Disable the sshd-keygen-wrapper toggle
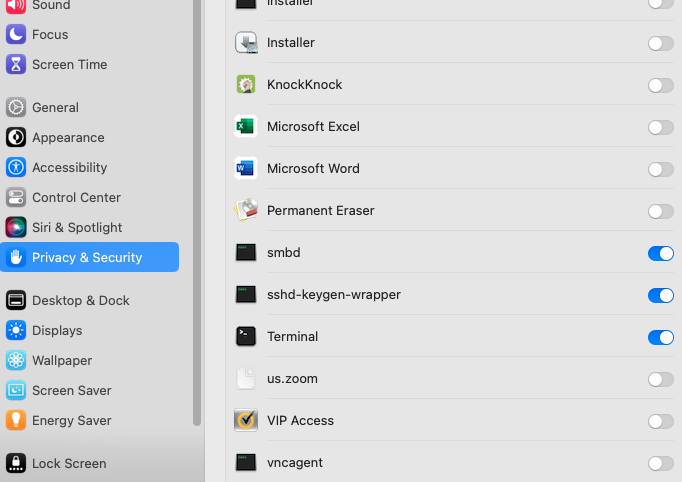Viewport: 682px width, 482px height. (661, 295)
